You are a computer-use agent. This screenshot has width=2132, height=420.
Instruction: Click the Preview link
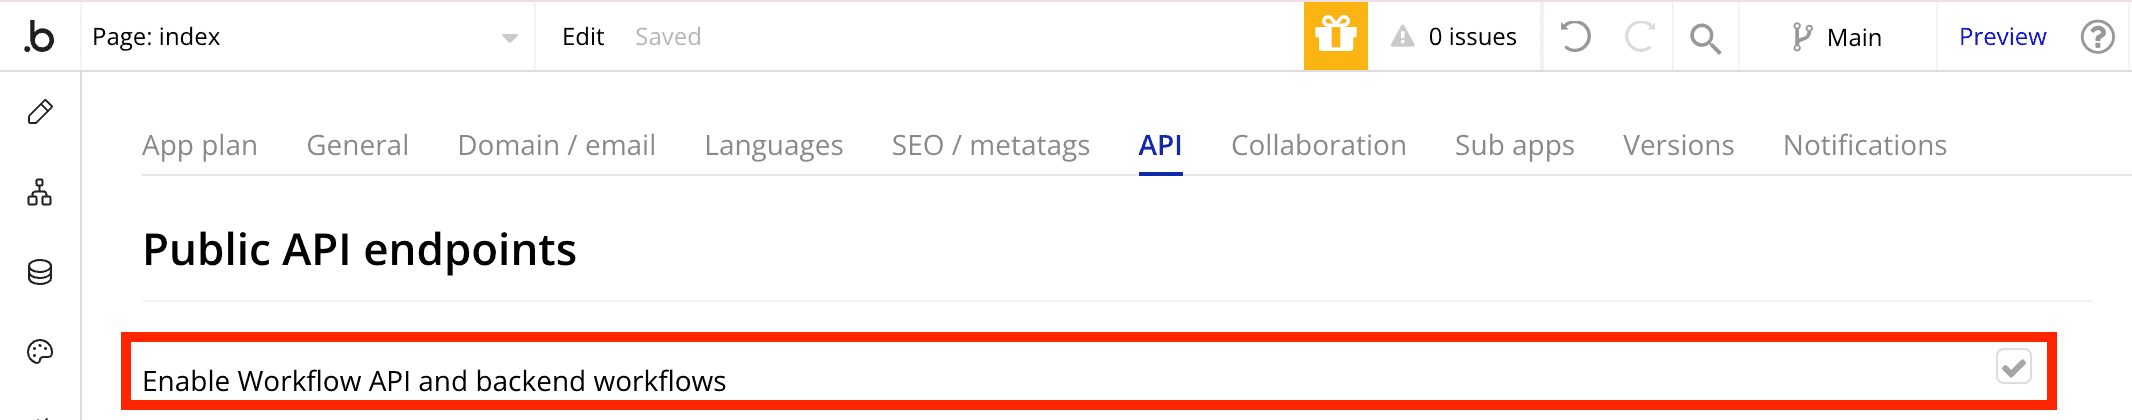coord(2002,37)
